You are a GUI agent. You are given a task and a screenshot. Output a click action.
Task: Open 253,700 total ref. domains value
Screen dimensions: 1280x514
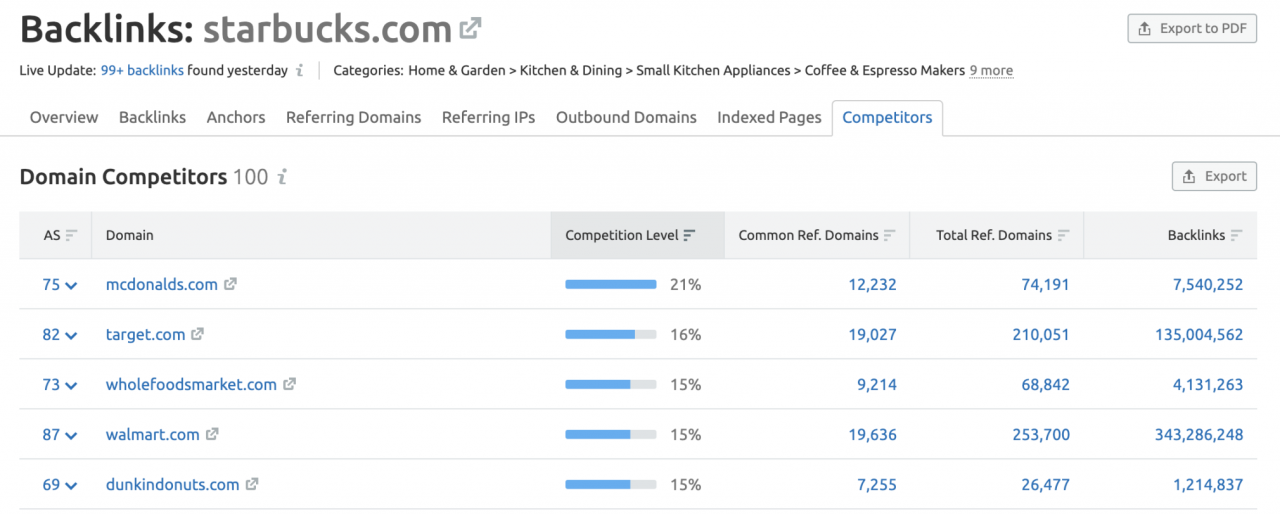coord(1041,434)
